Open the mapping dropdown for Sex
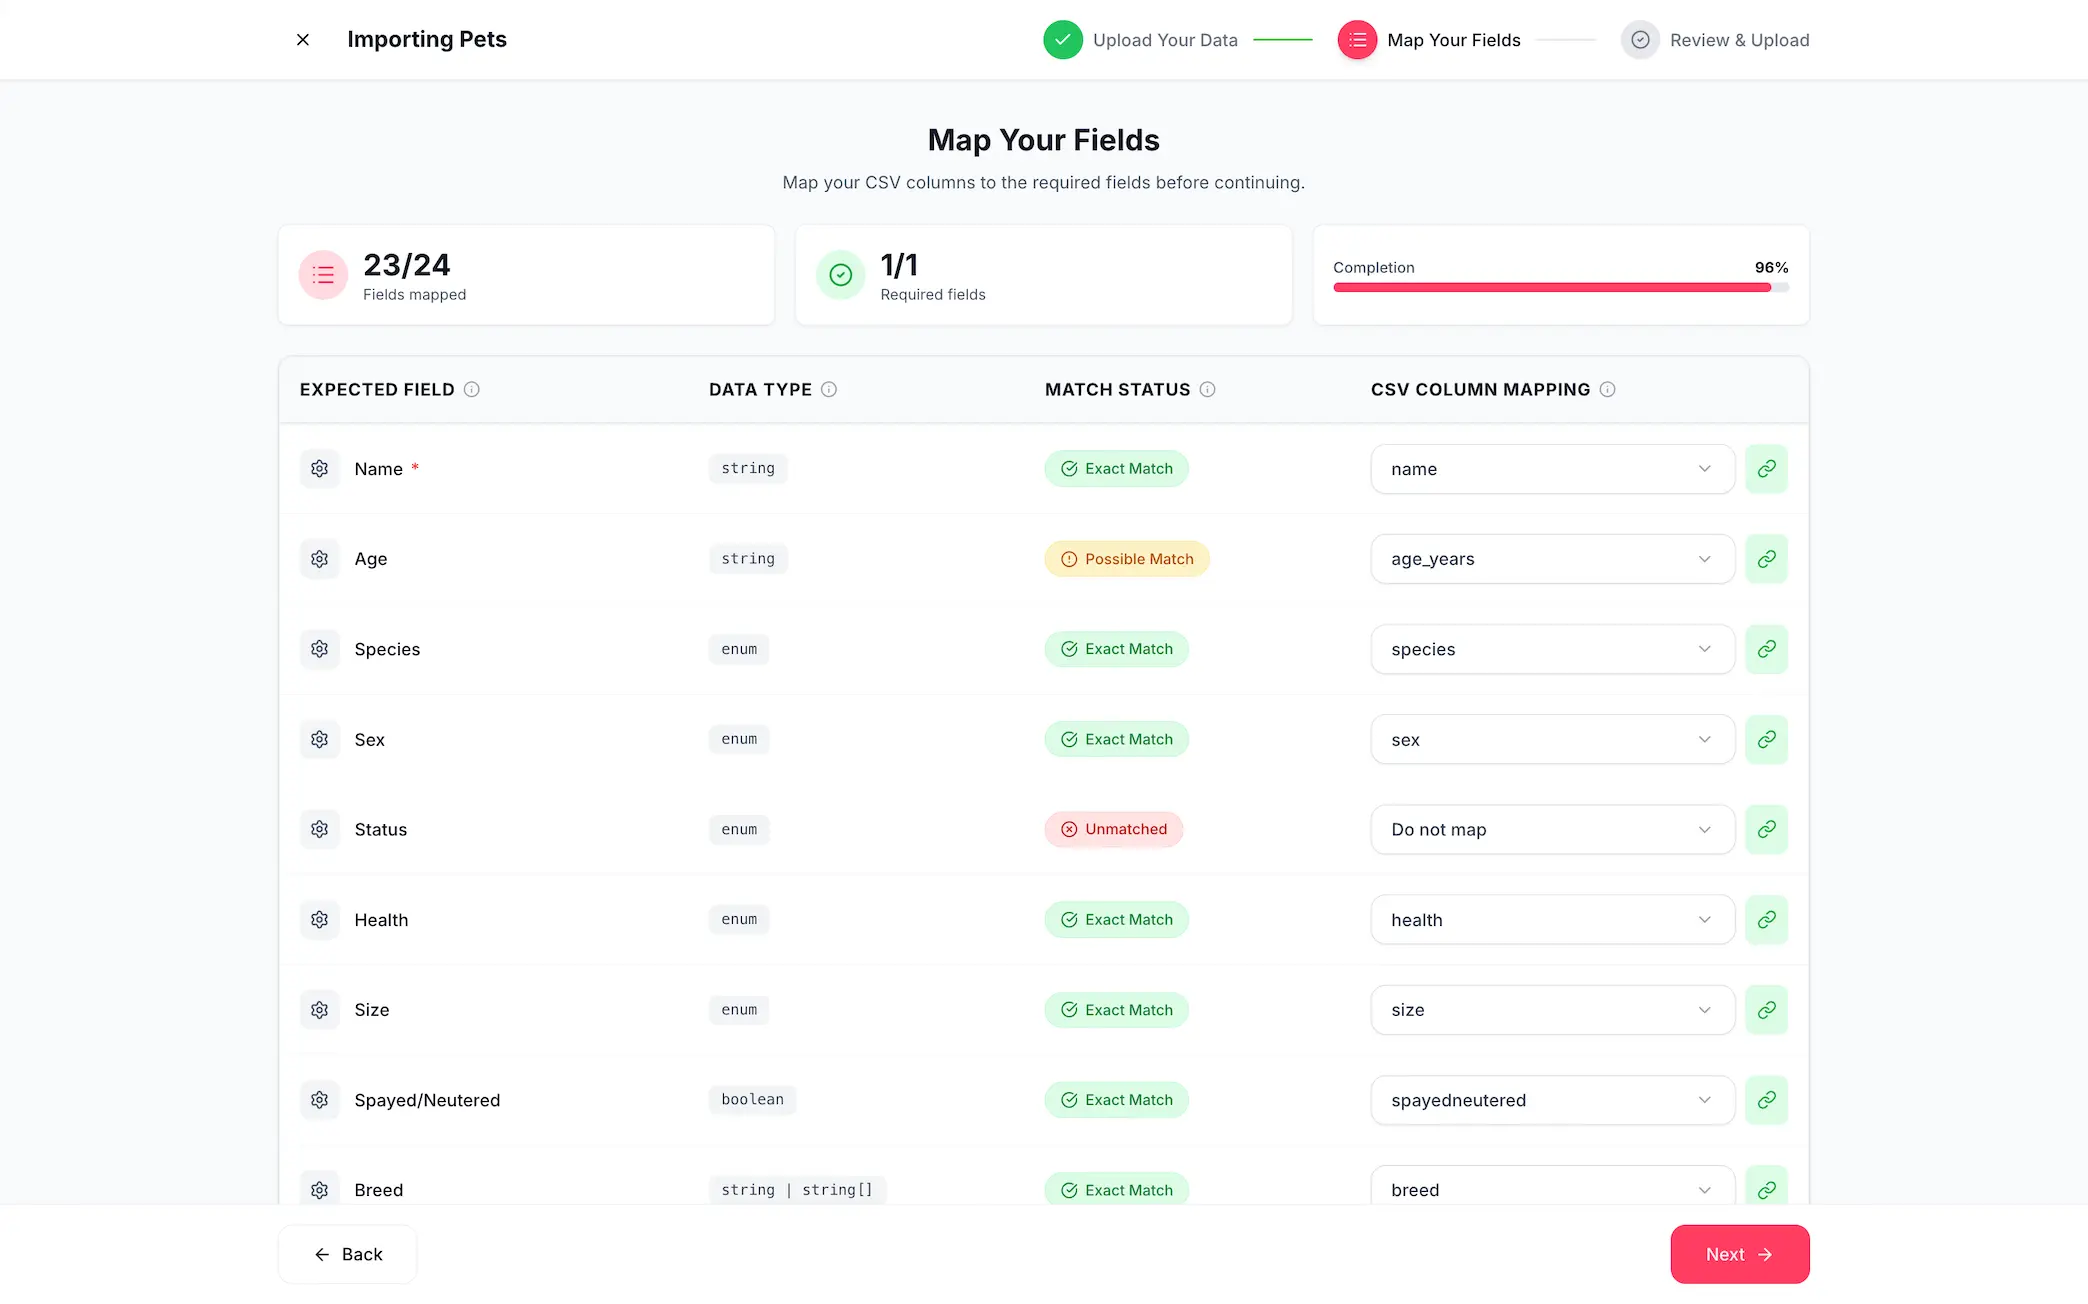The image size is (2088, 1304). coord(1551,739)
